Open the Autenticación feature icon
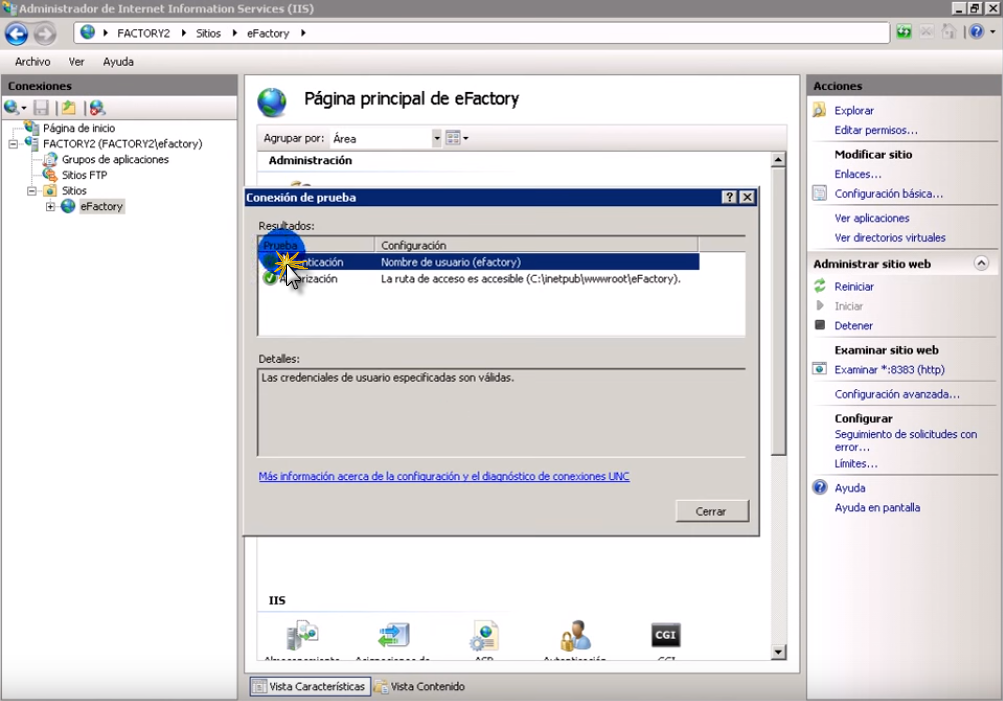The width and height of the screenshot is (1003, 701). tap(575, 635)
